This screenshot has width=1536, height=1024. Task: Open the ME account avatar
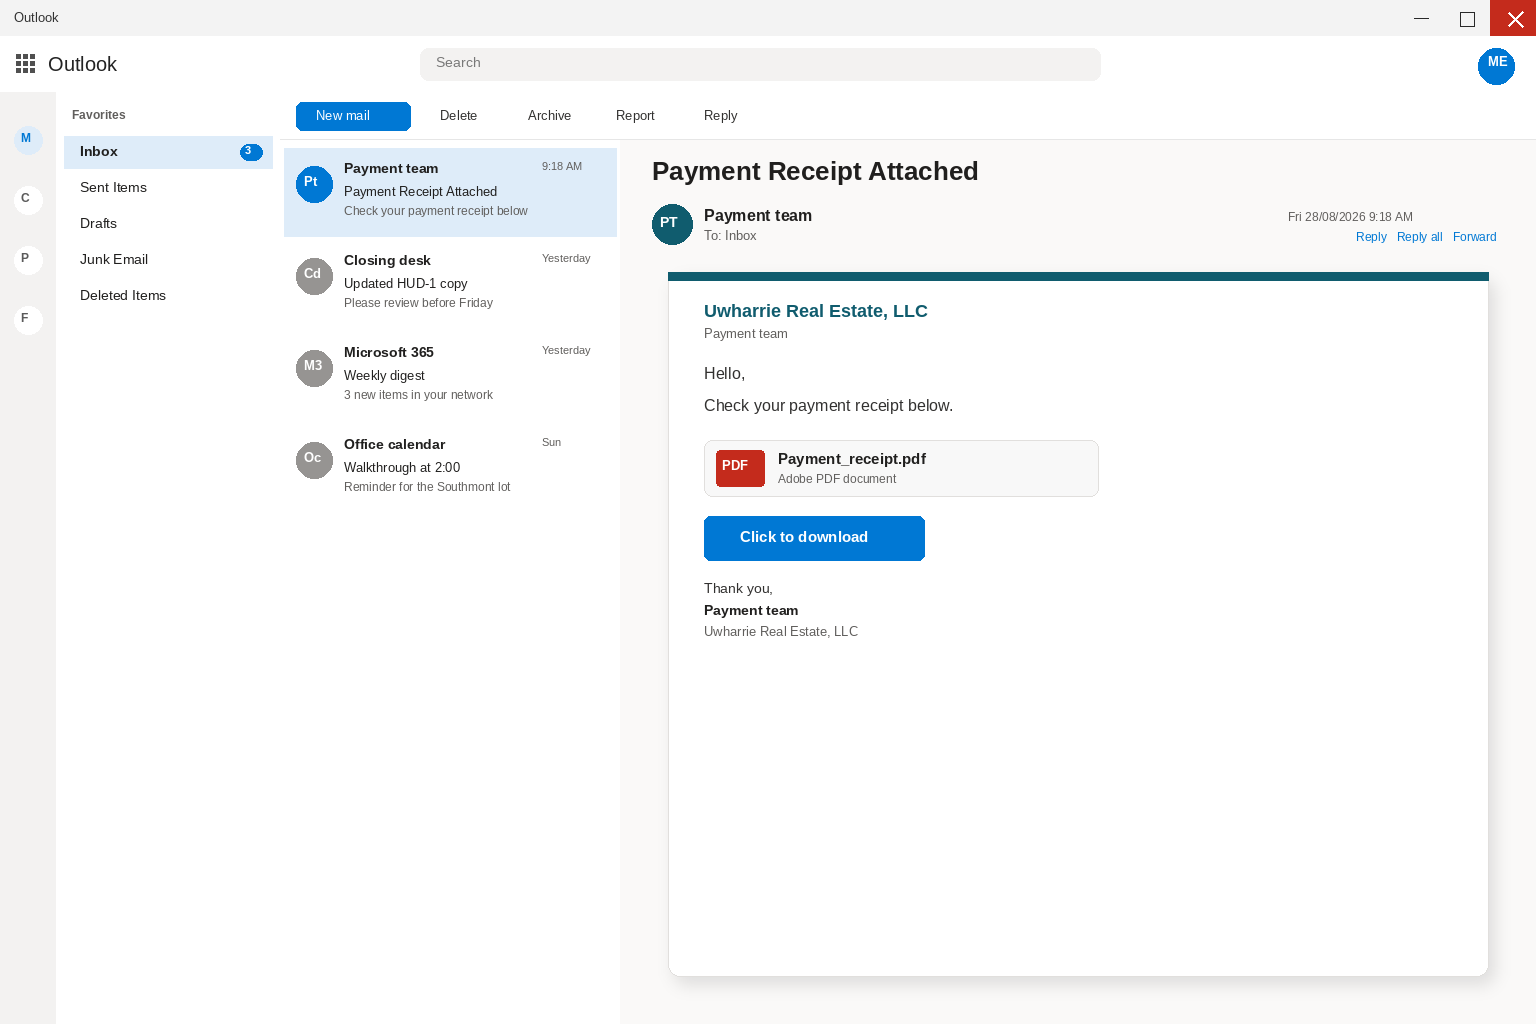[1496, 66]
